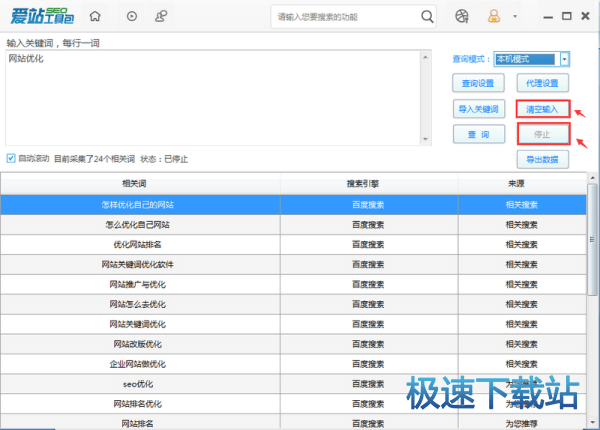
Task: Click the home icon in top bar
Action: tap(95, 17)
